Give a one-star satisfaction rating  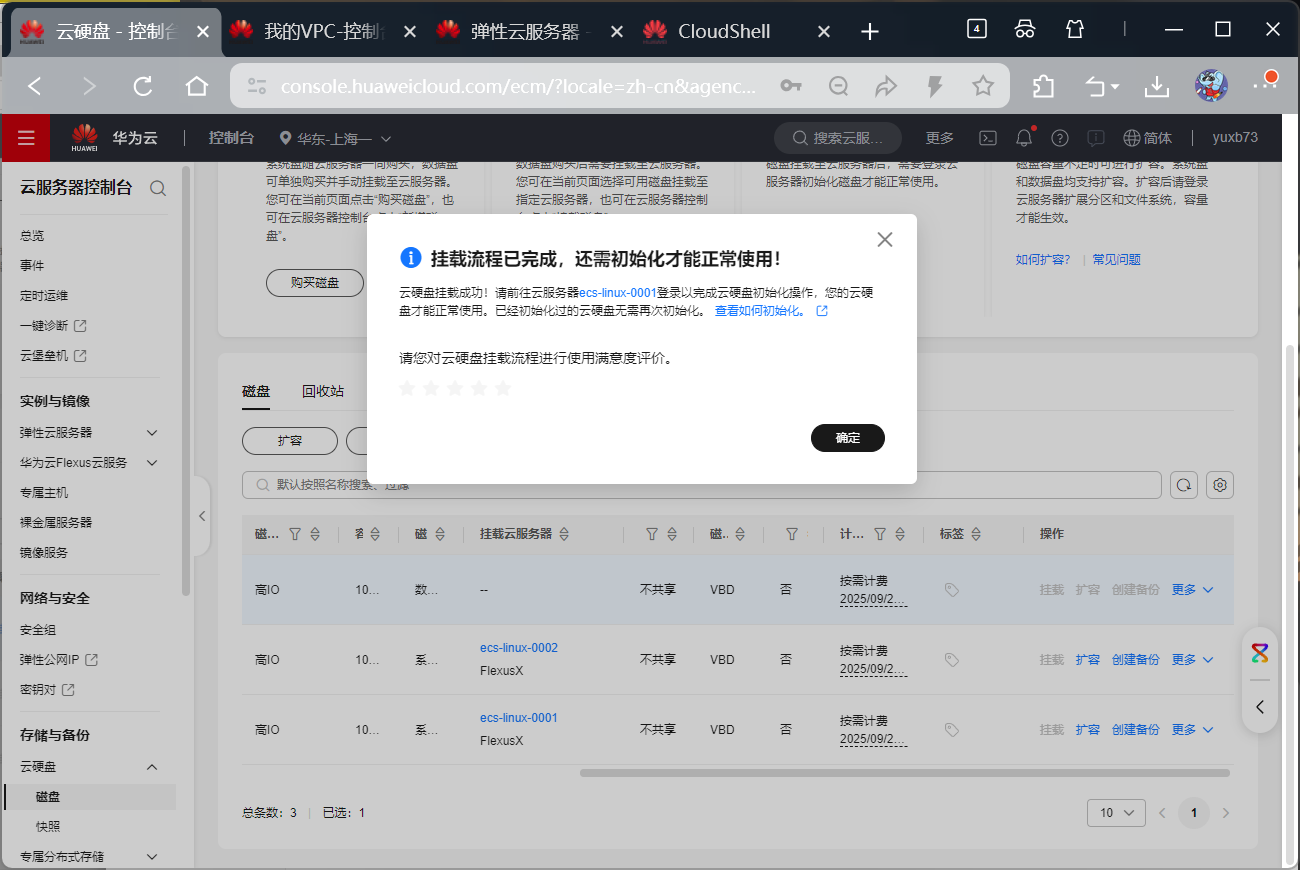pyautogui.click(x=407, y=388)
